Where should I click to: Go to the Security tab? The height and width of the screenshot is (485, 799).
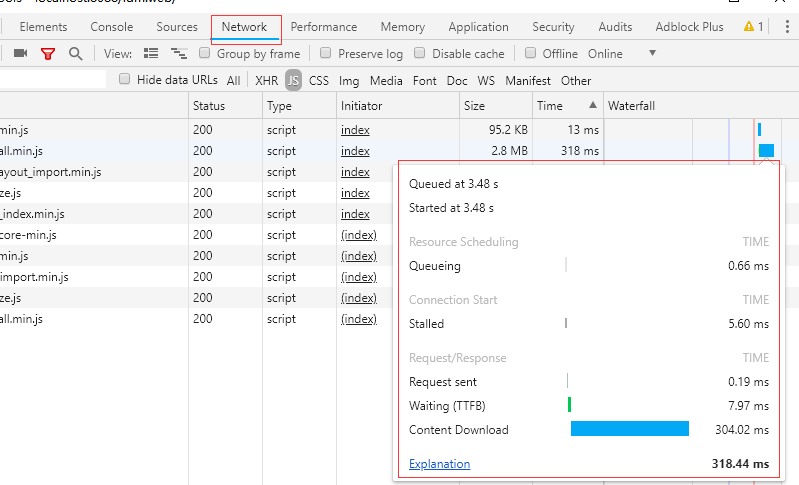click(x=553, y=26)
